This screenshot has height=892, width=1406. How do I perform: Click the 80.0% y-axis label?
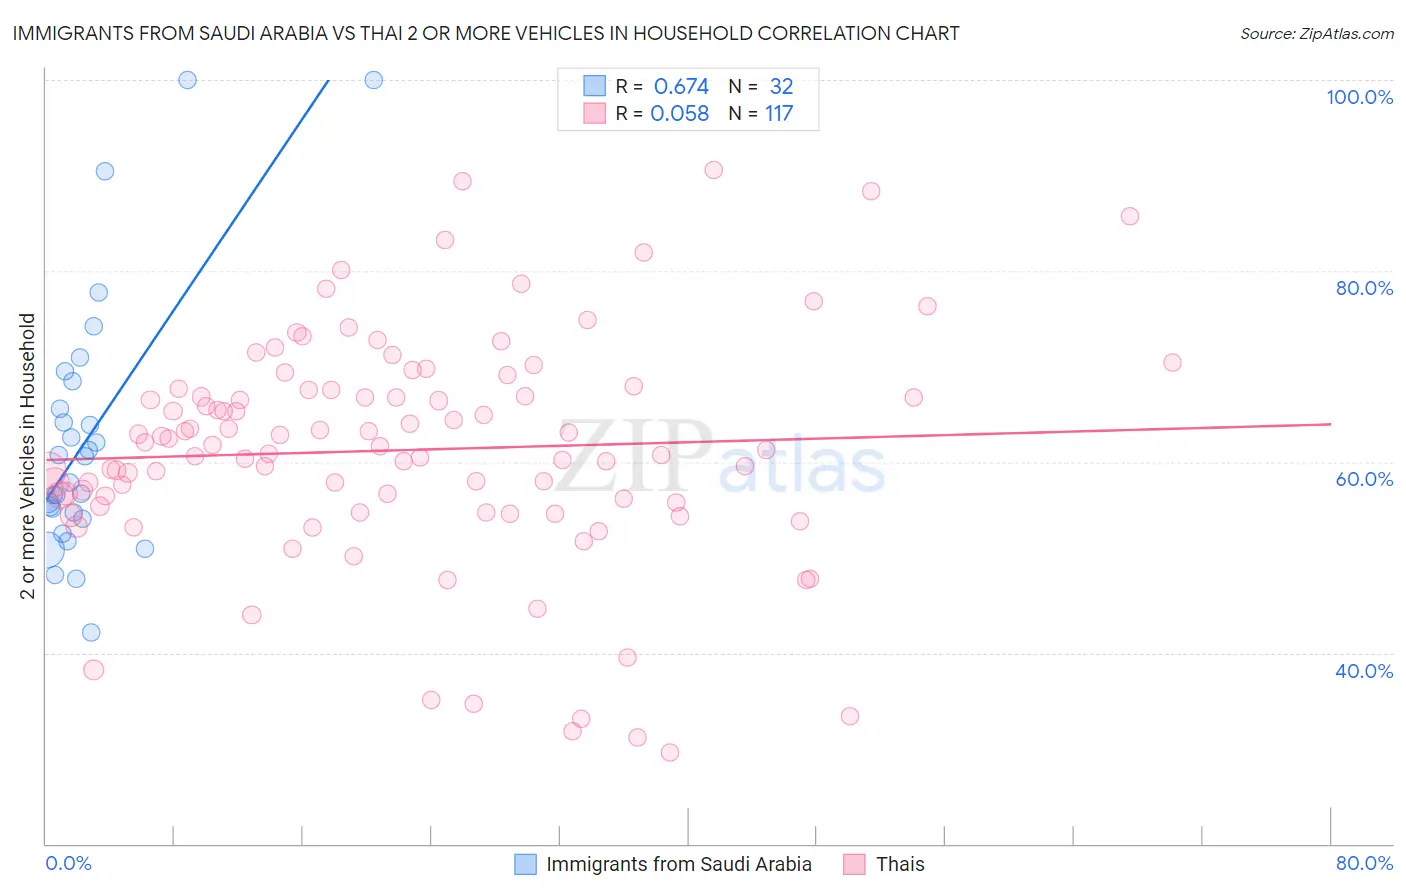pyautogui.click(x=1364, y=288)
